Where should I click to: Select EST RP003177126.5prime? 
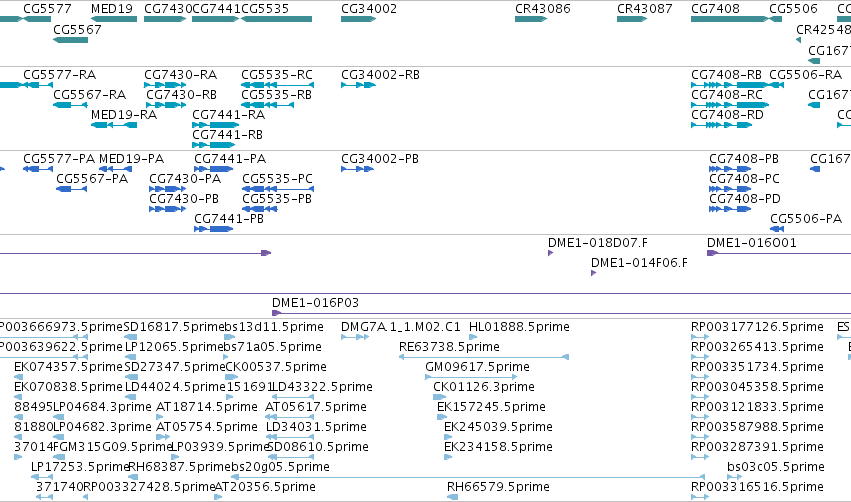point(700,337)
